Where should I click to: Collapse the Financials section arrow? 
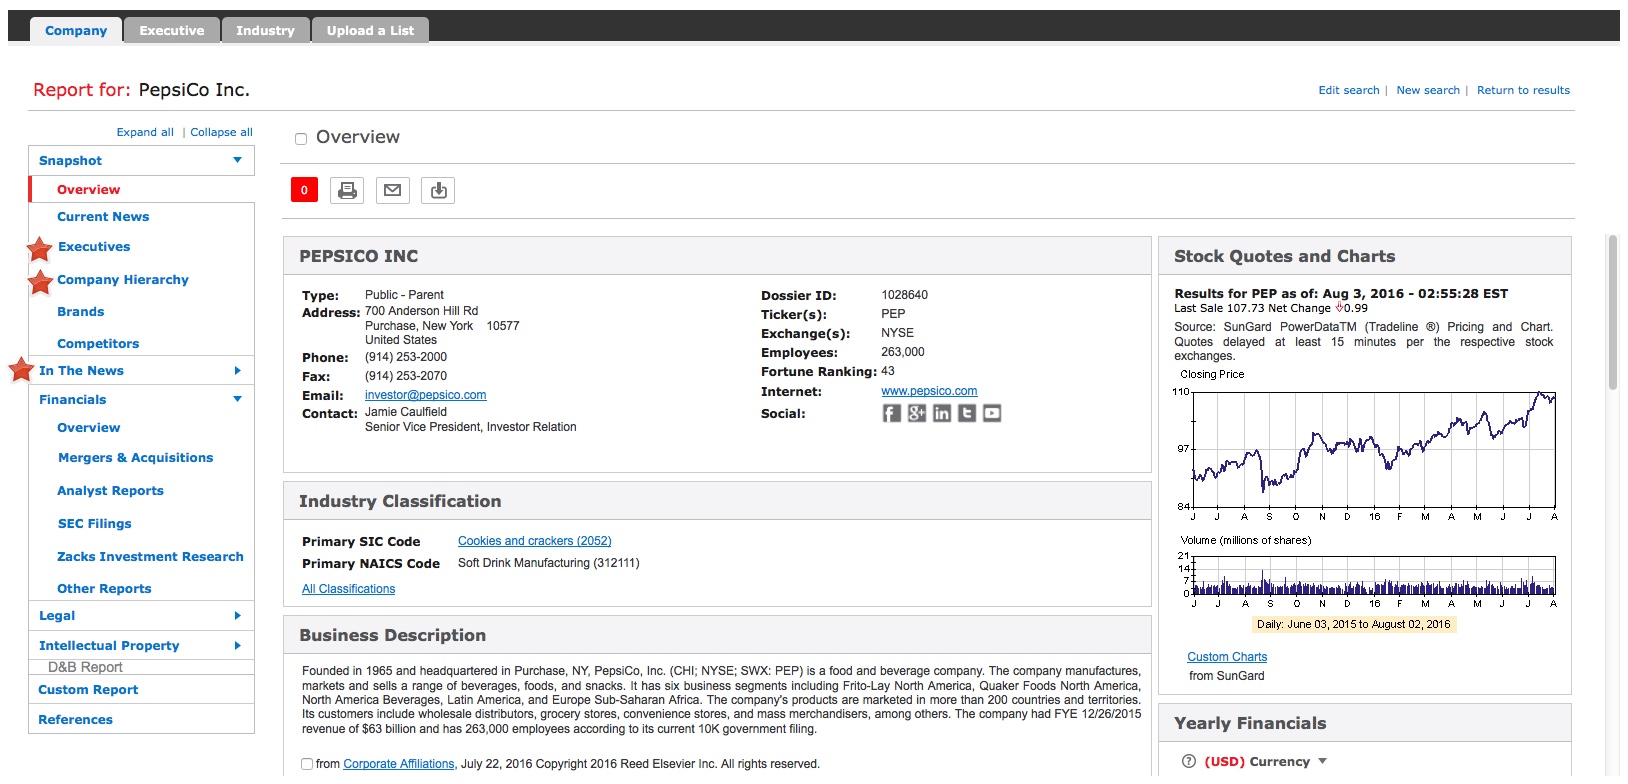tap(237, 399)
